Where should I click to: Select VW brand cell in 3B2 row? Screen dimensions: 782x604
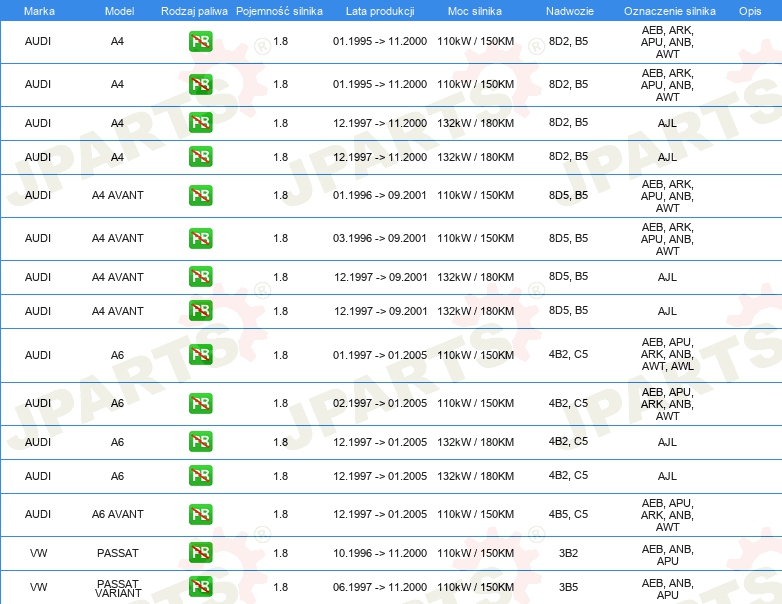tap(38, 553)
